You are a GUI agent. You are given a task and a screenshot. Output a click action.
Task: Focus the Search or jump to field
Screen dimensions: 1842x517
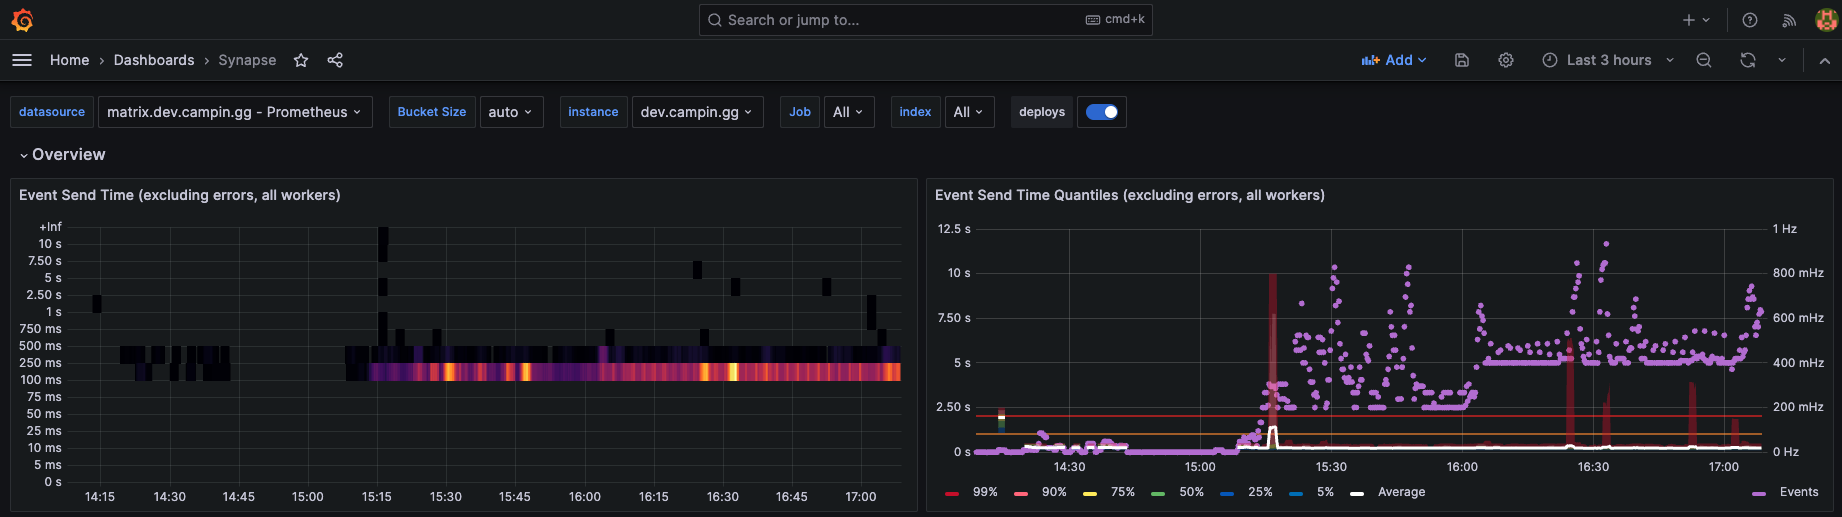(x=900, y=20)
